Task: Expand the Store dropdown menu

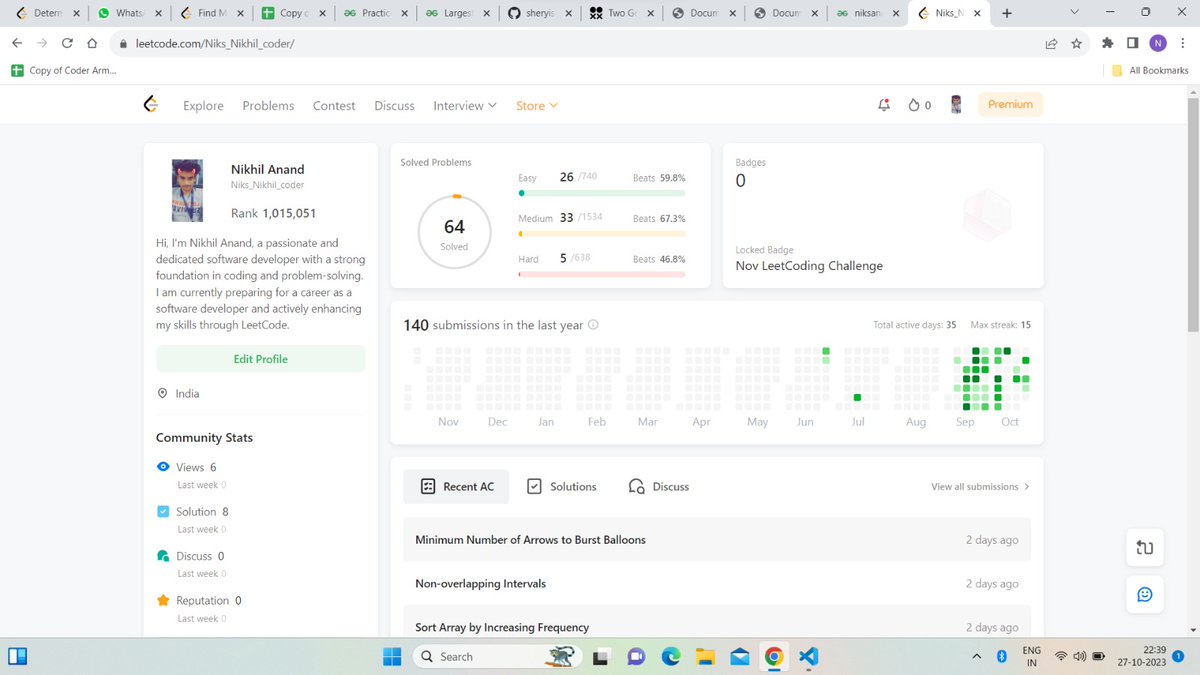Action: [x=537, y=105]
